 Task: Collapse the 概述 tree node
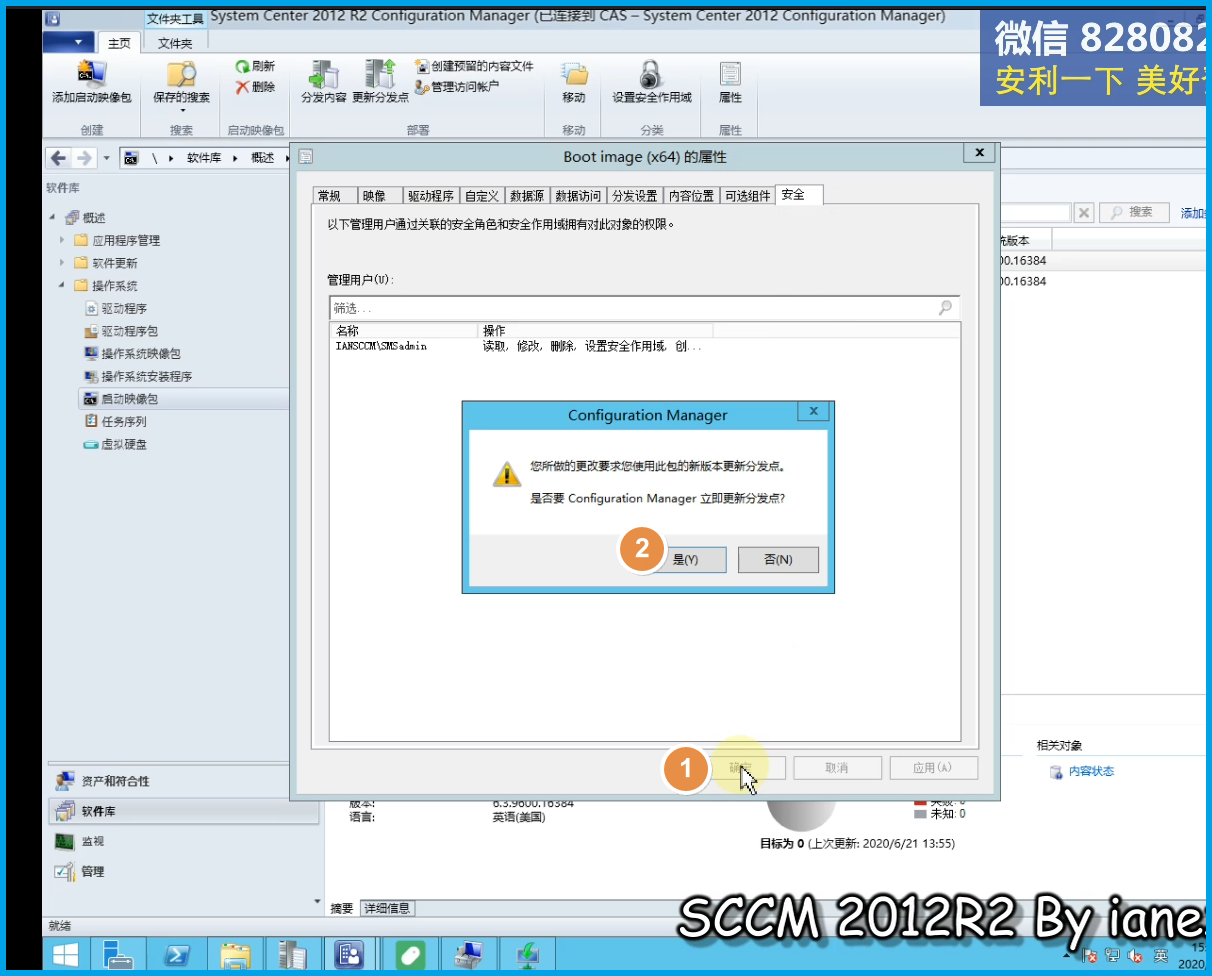(52, 217)
